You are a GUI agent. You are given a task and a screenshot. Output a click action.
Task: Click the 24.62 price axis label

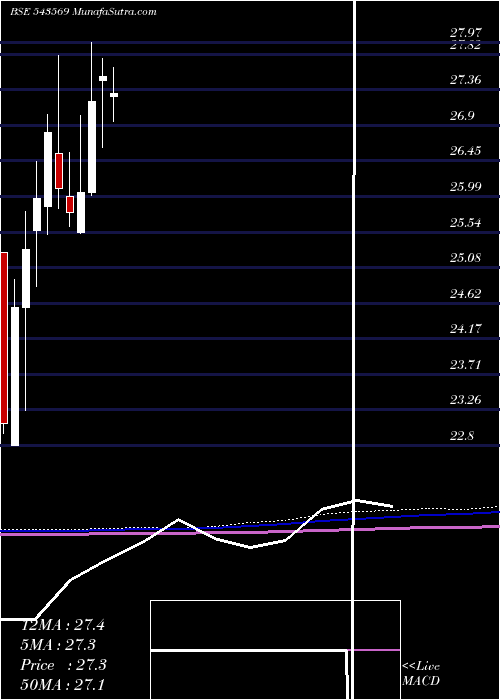465,294
